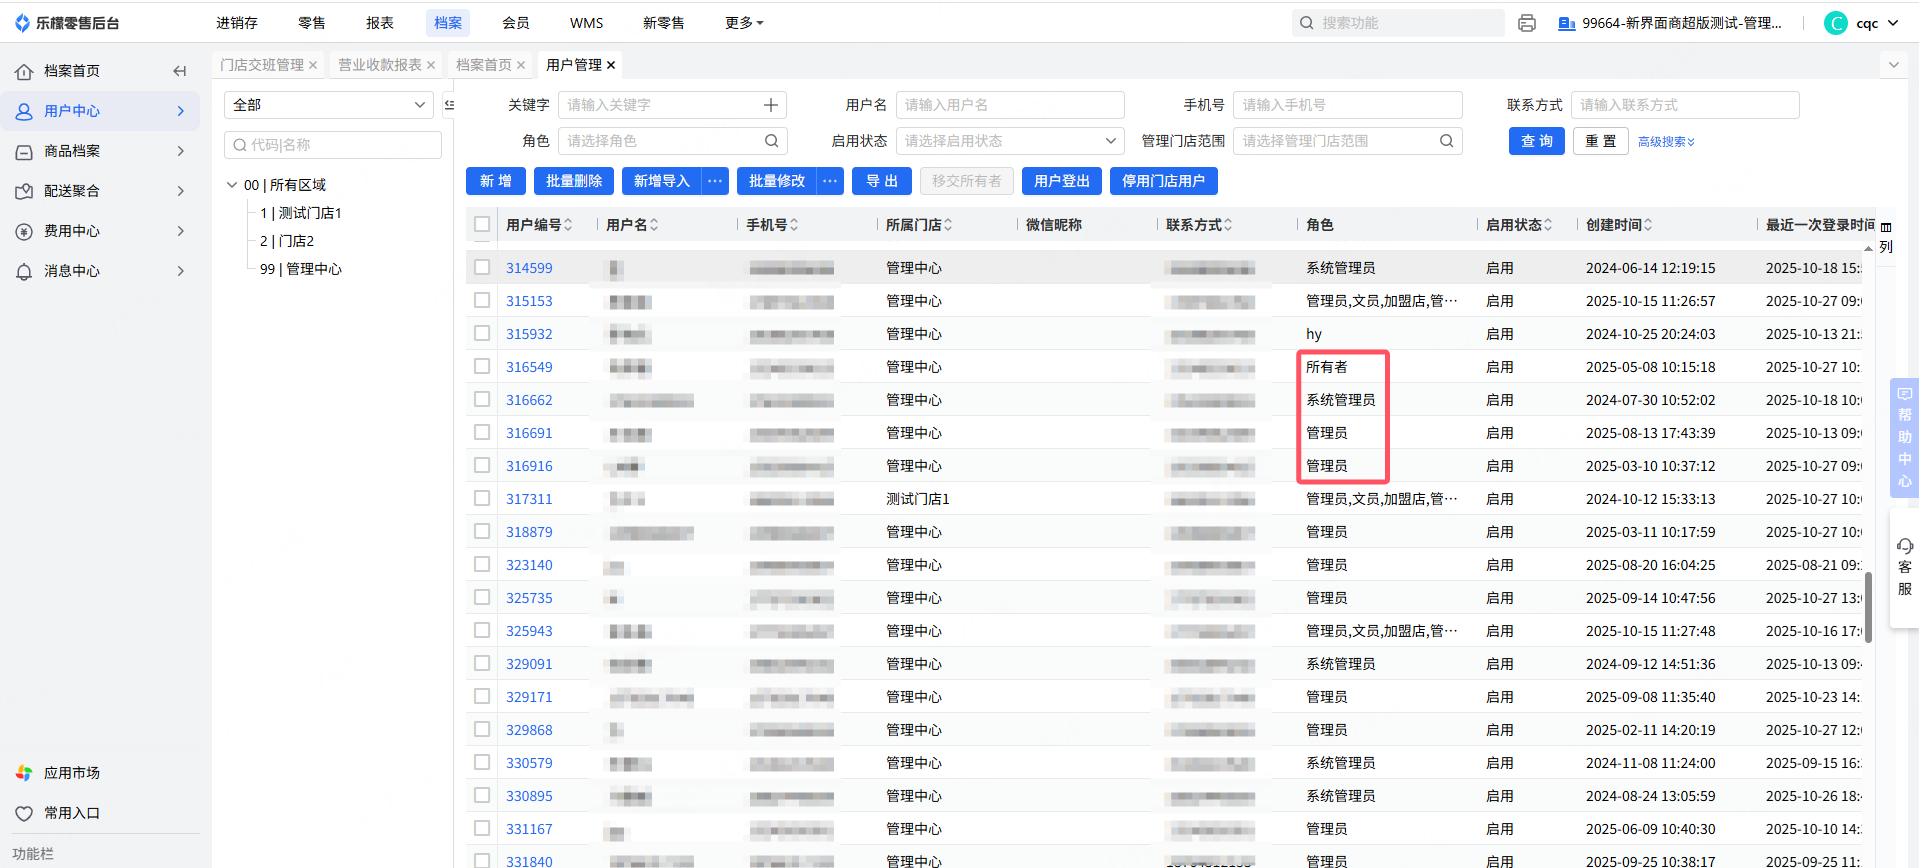The image size is (1919, 868).
Task: Open the 零售 top menu
Action: coord(312,23)
